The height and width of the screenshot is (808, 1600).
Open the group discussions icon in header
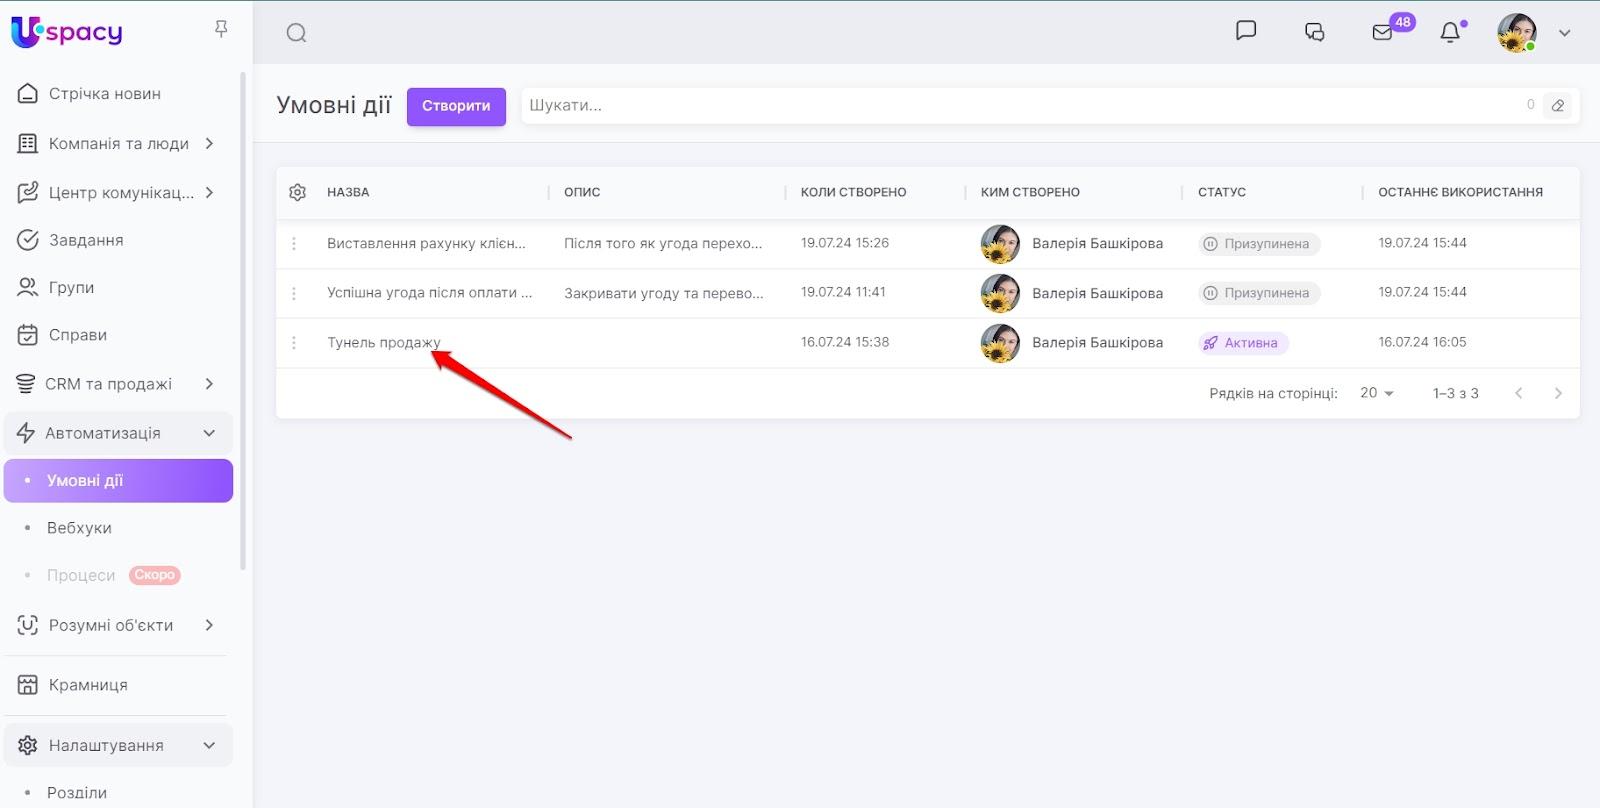[x=1314, y=32]
